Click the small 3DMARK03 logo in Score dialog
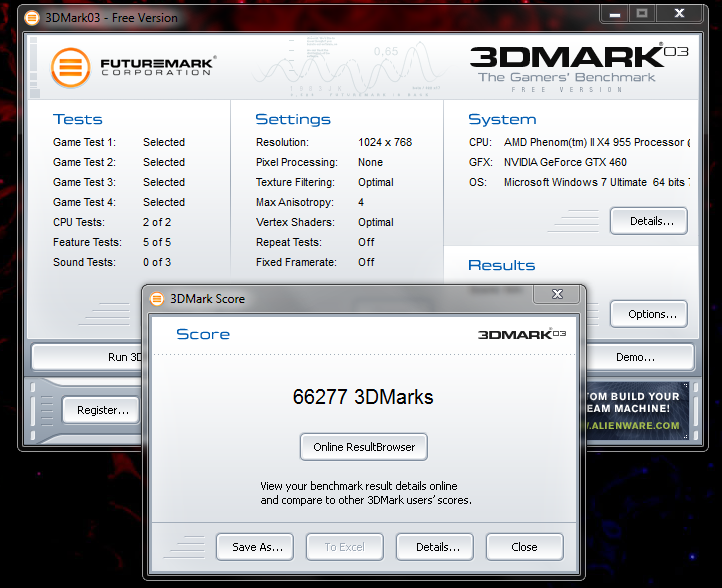This screenshot has height=588, width=722. pyautogui.click(x=522, y=334)
